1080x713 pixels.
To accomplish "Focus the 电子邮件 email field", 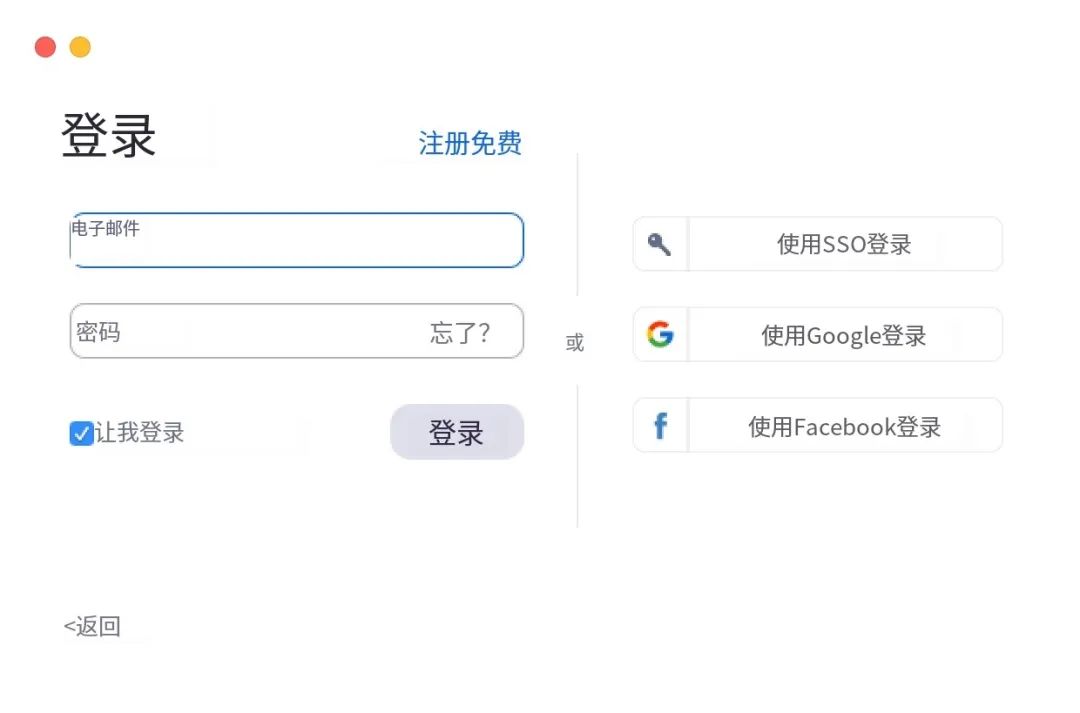I will click(x=297, y=240).
